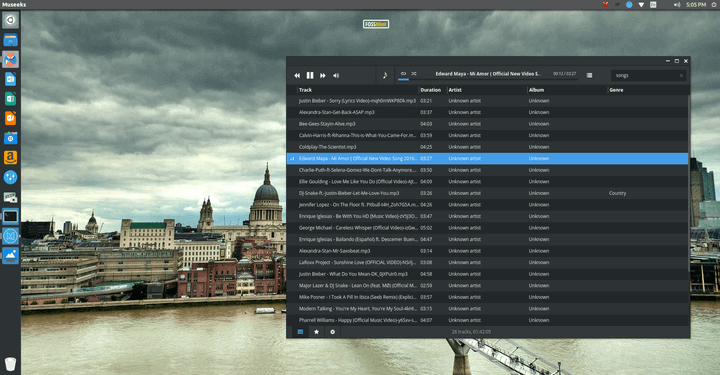Clear the search field with X
This screenshot has height=375, width=720.
pyautogui.click(x=681, y=75)
